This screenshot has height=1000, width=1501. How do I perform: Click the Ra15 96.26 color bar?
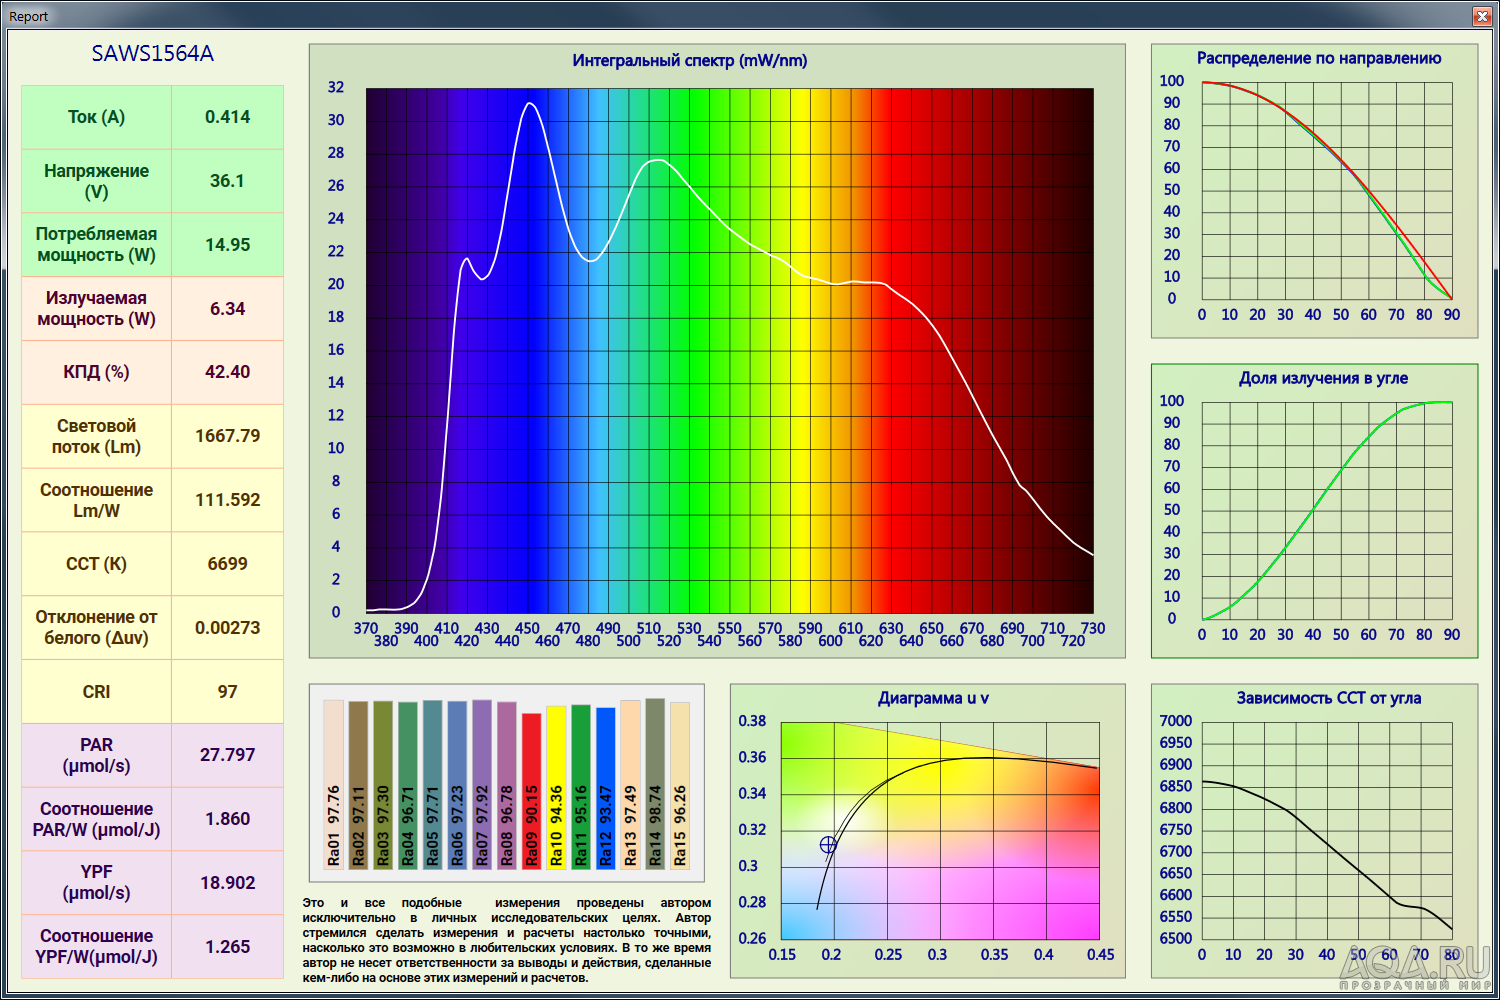click(680, 785)
